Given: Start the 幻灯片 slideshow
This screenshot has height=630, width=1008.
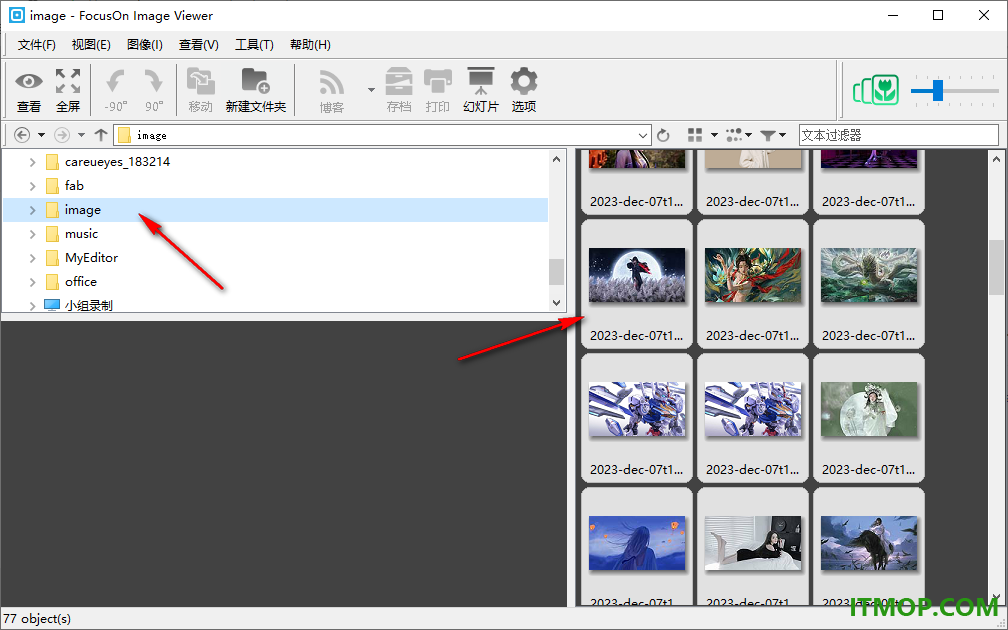Looking at the screenshot, I should coord(481,90).
